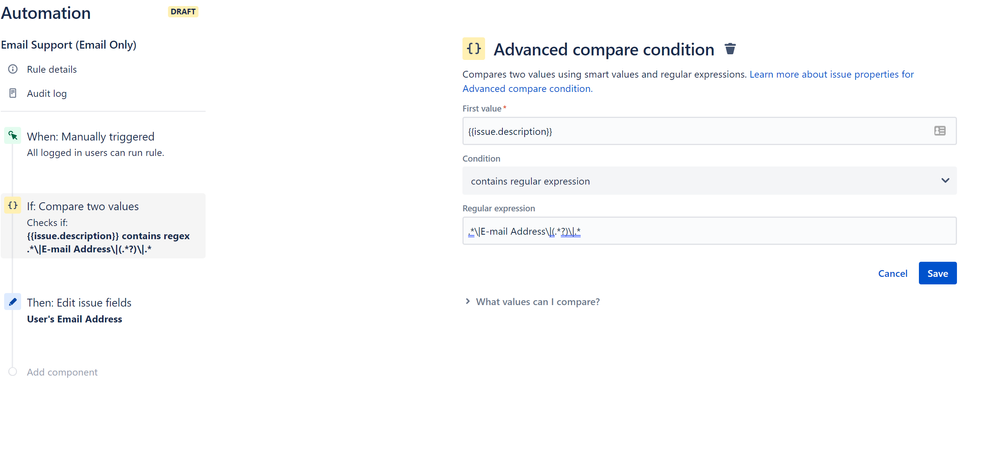Viewport: 998px width, 452px height.
Task: Cancel editing the condition
Action: (x=892, y=273)
